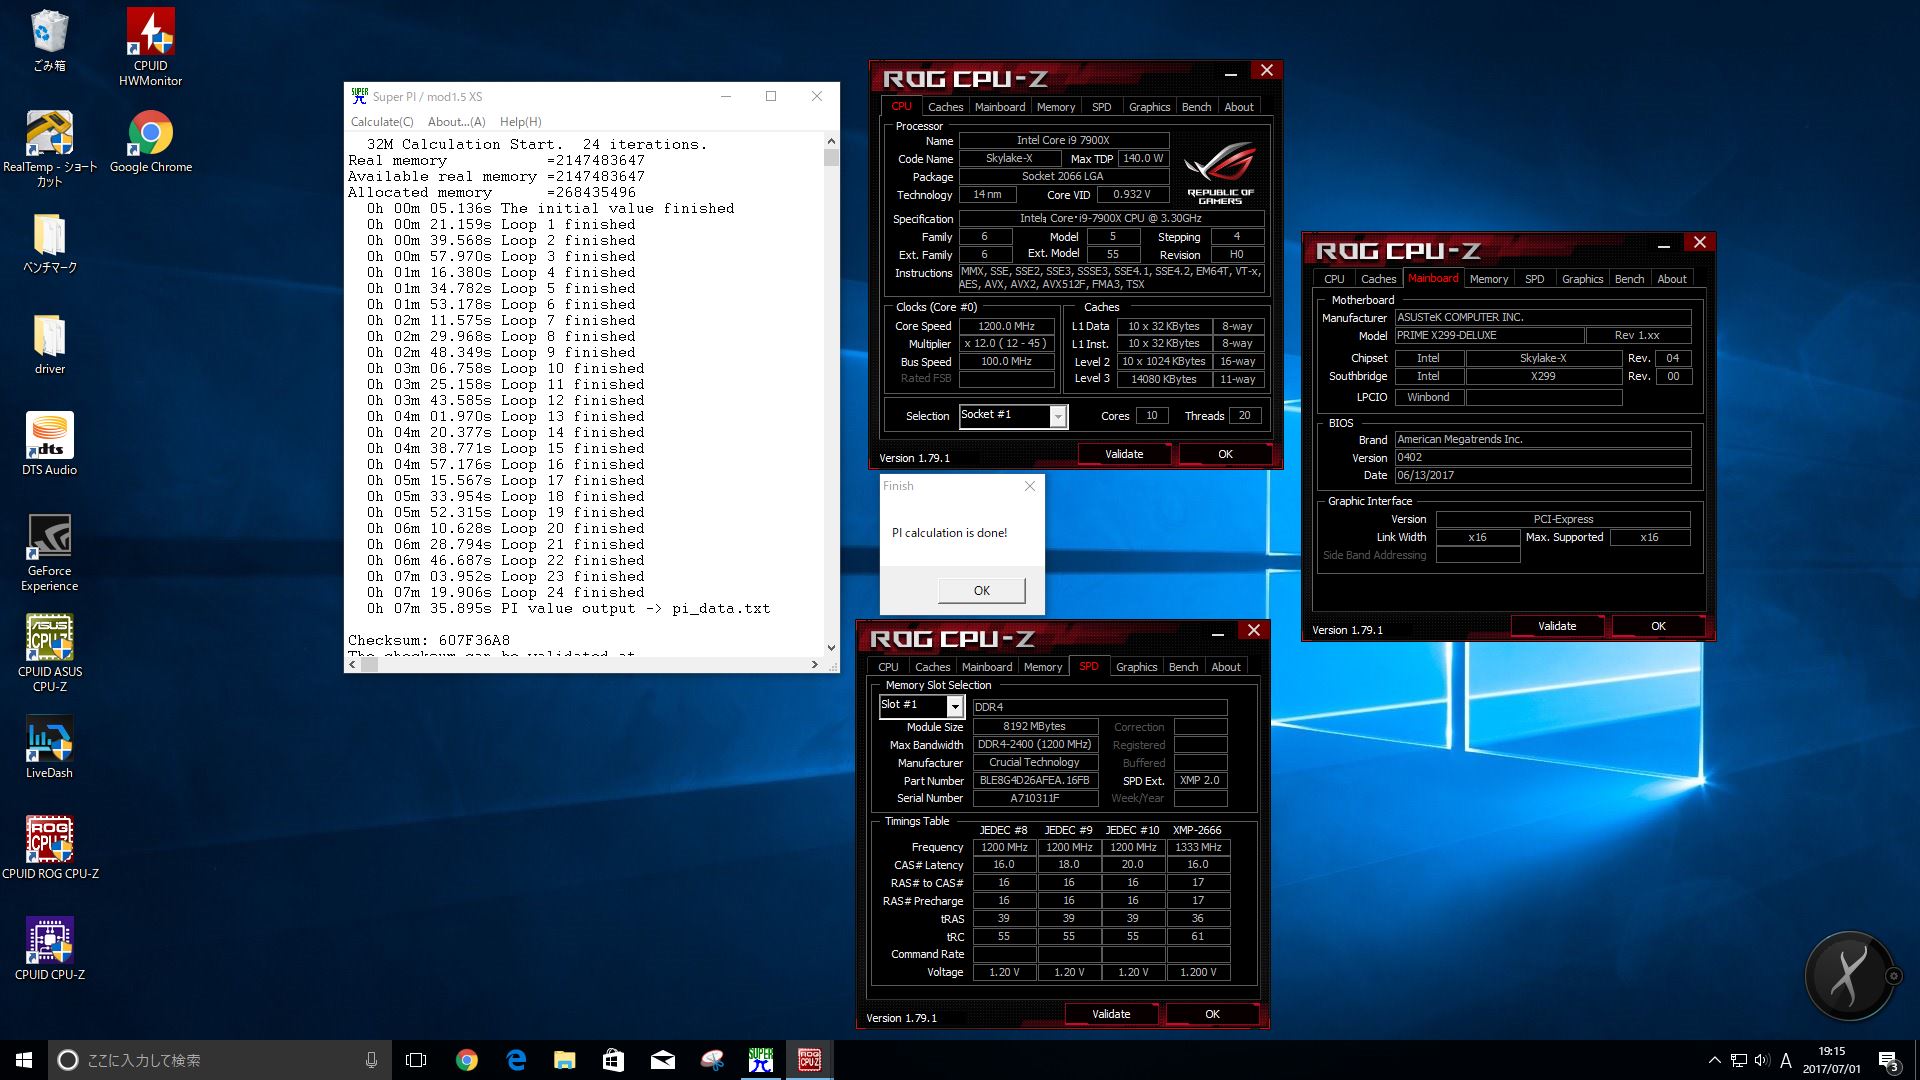Open the Recycle Bin desktop icon
This screenshot has height=1080, width=1920.
click(x=49, y=41)
